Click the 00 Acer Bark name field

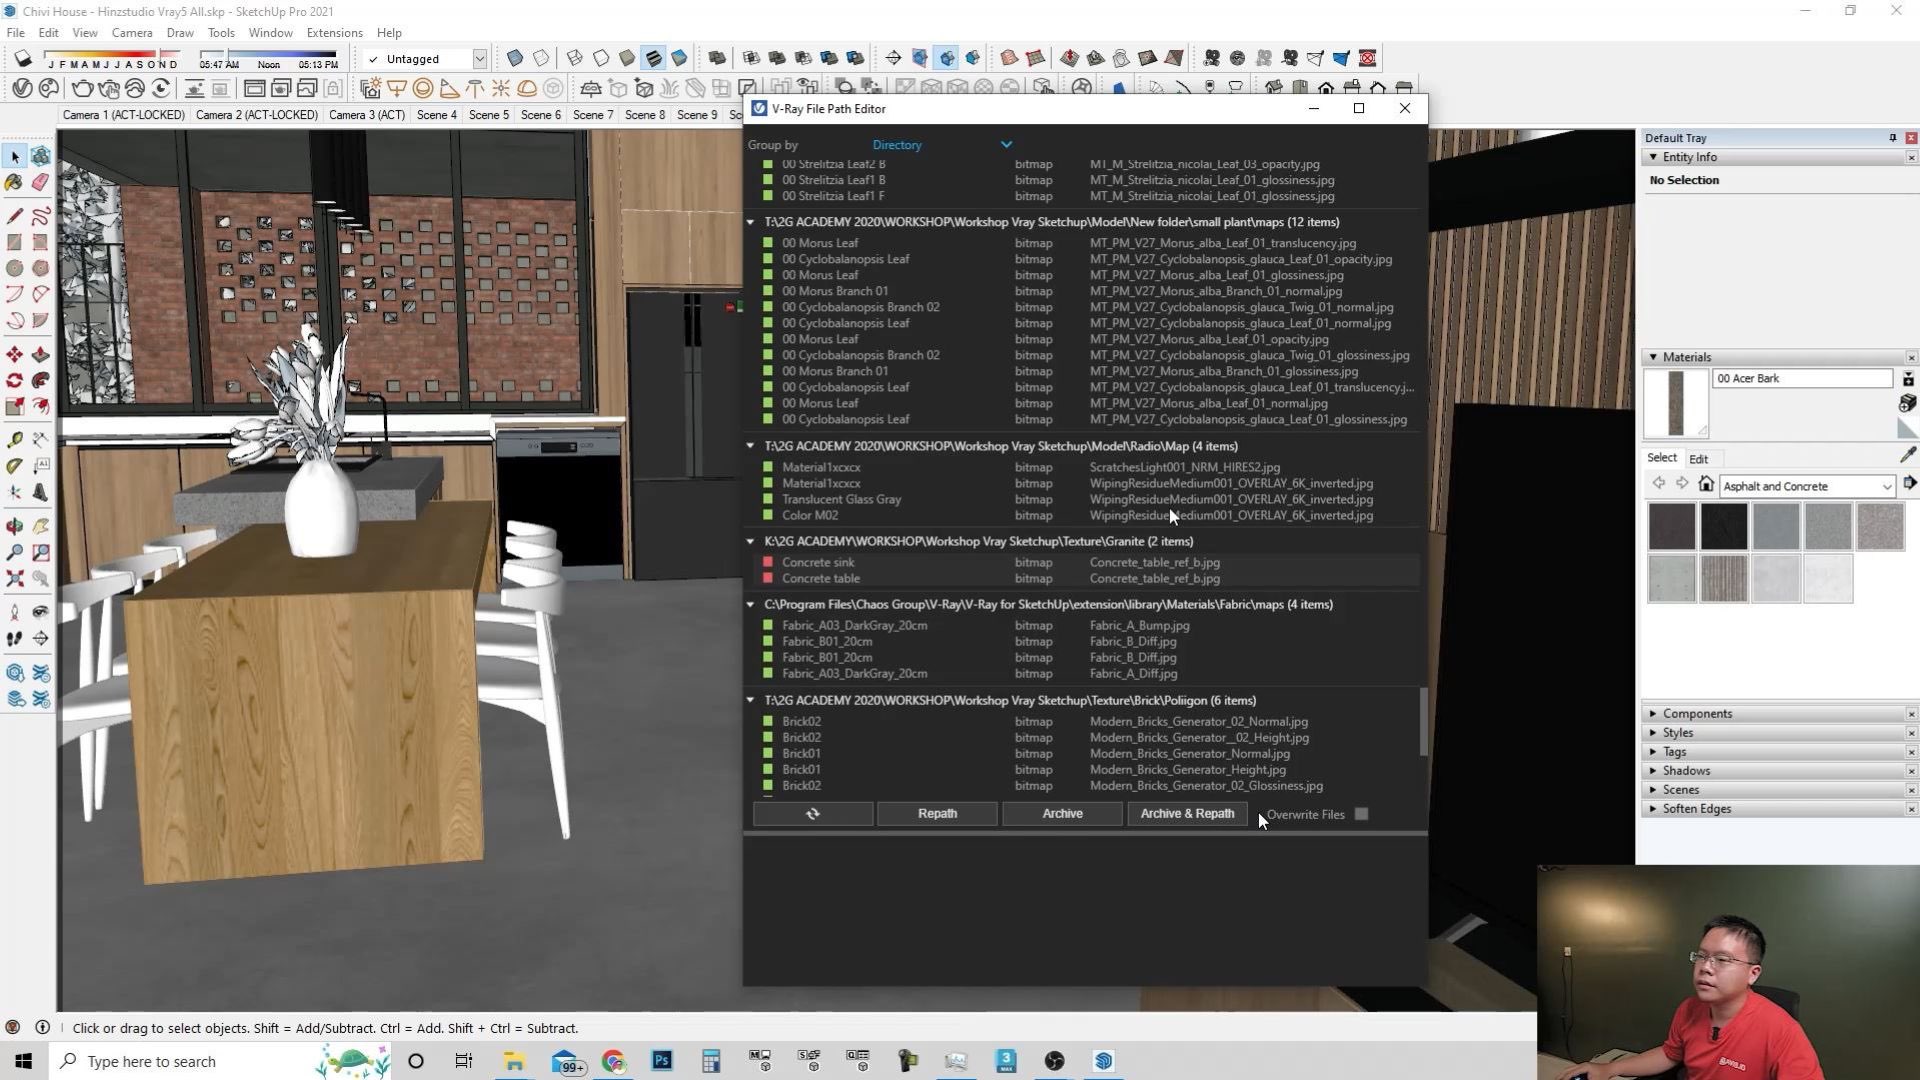(x=1802, y=378)
